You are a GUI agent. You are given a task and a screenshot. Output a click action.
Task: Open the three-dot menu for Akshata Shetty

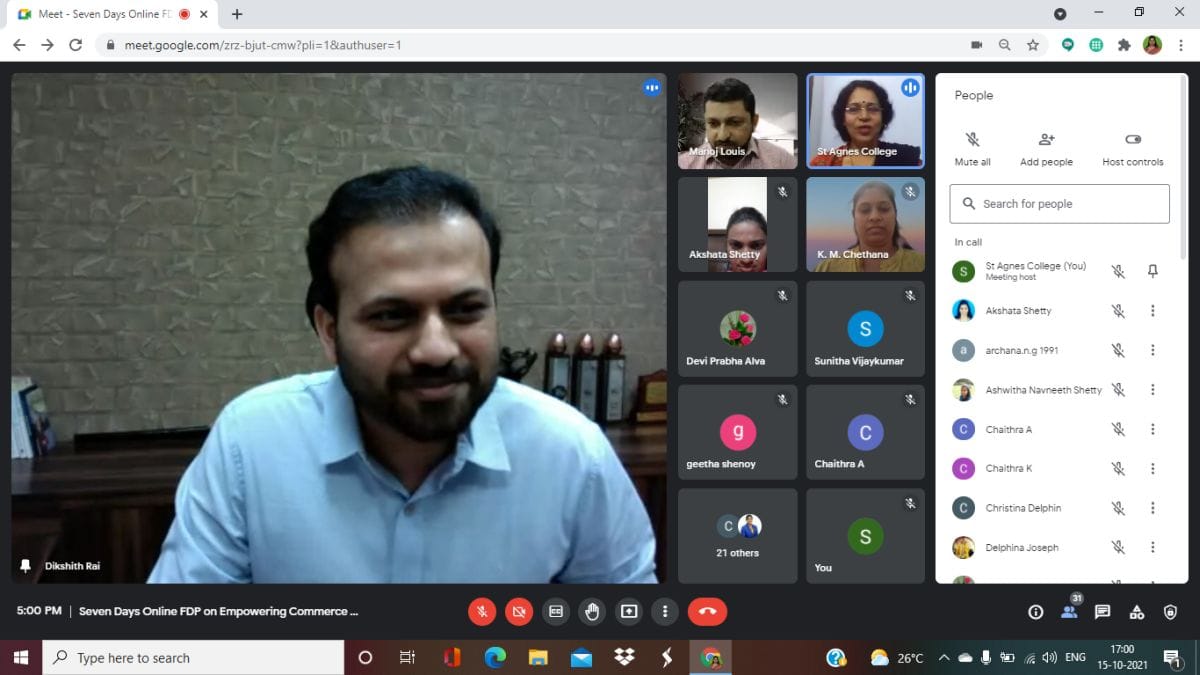point(1152,311)
